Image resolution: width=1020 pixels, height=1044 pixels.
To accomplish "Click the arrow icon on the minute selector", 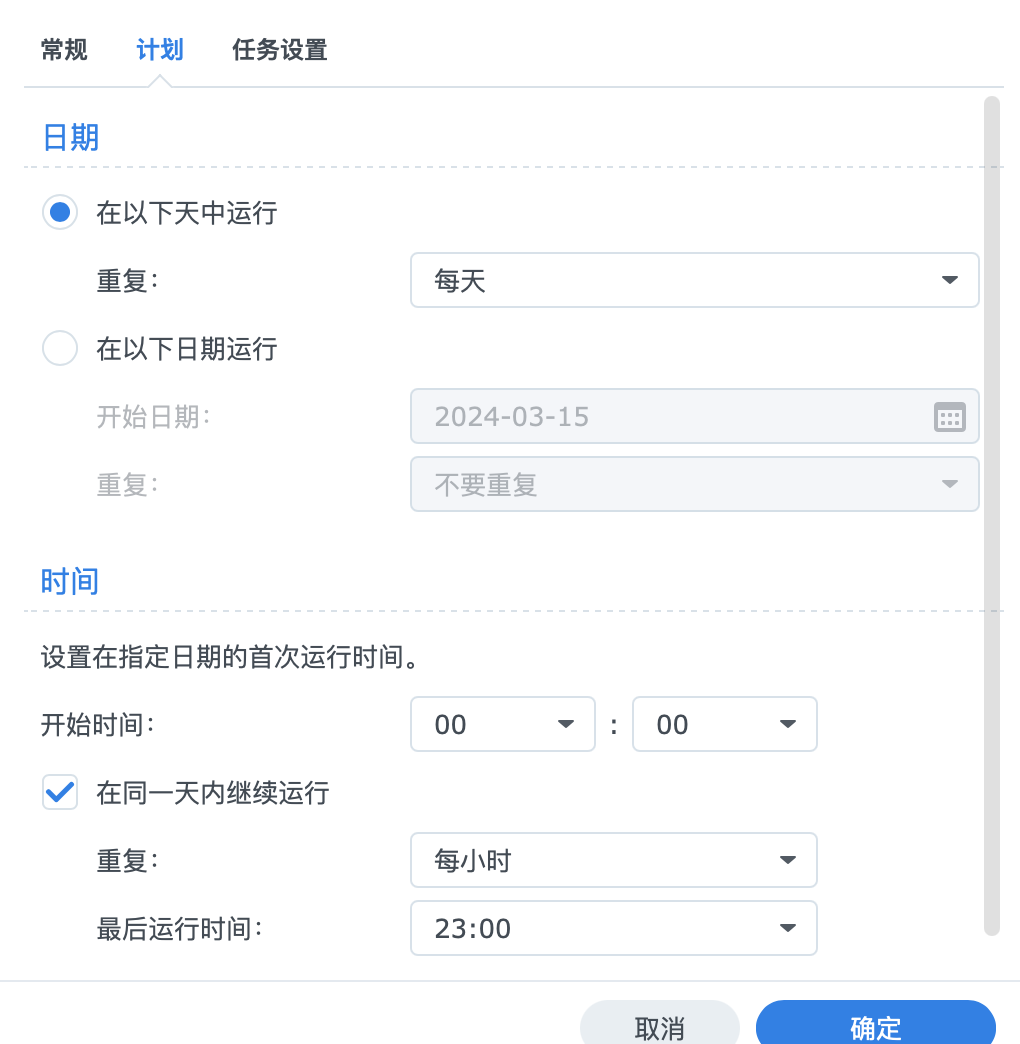I will click(787, 724).
